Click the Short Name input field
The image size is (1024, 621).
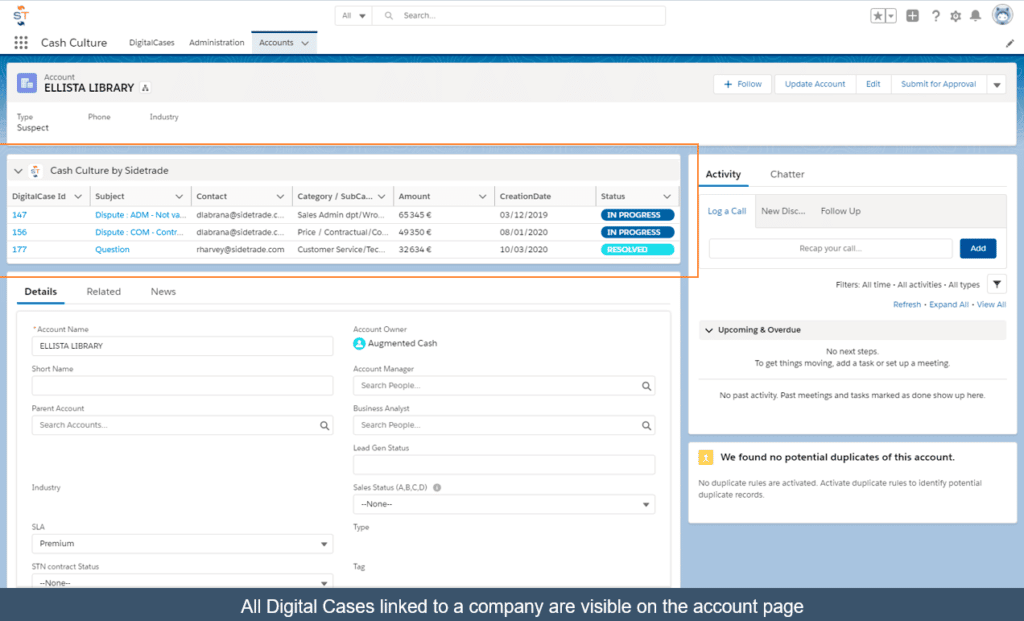pos(182,385)
